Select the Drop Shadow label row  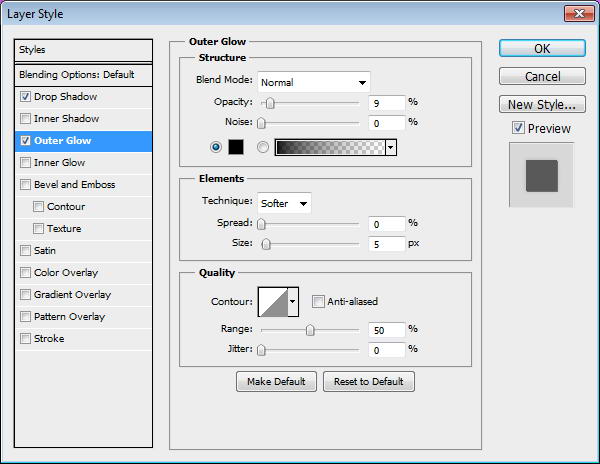pos(83,97)
